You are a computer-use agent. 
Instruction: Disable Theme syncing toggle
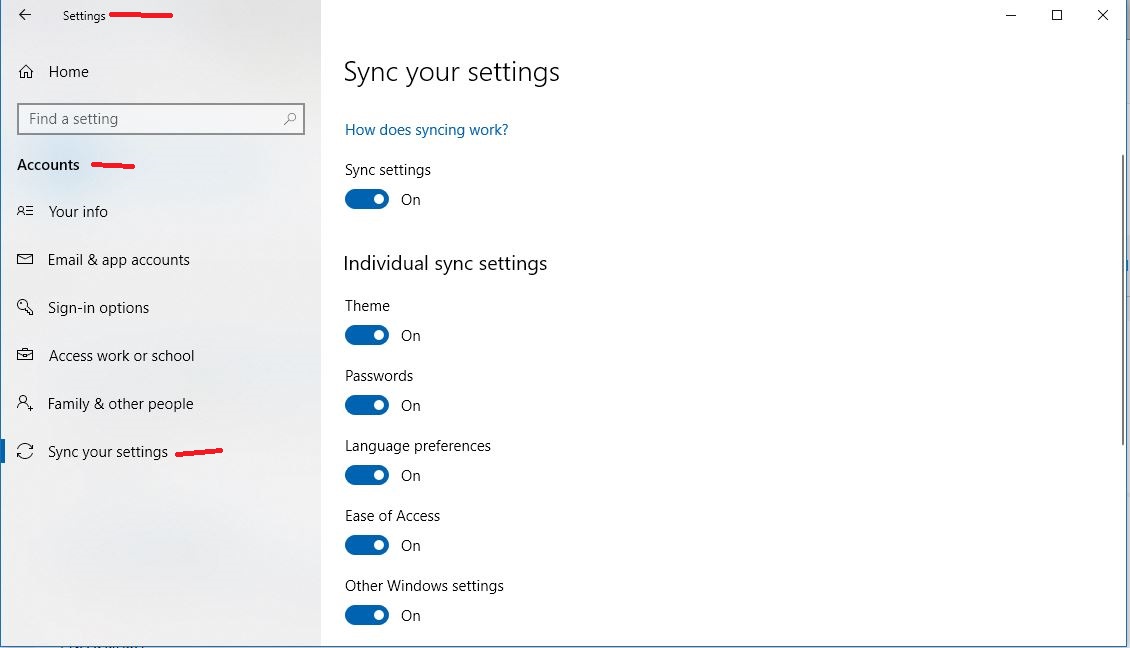pyautogui.click(x=367, y=335)
